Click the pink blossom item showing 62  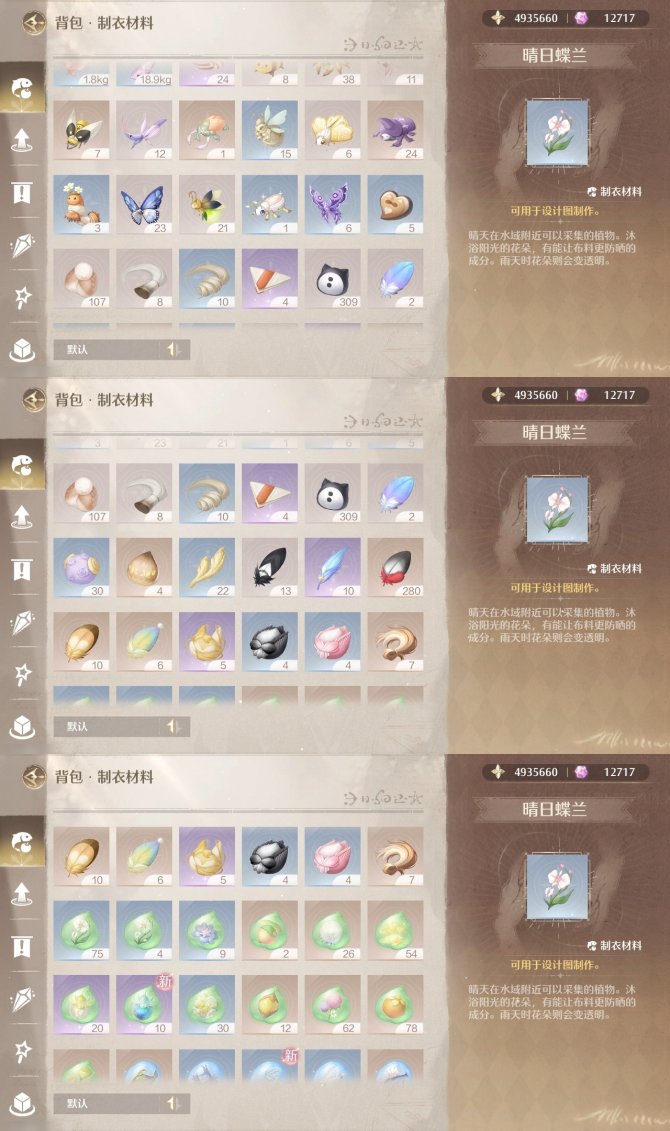(x=332, y=1005)
